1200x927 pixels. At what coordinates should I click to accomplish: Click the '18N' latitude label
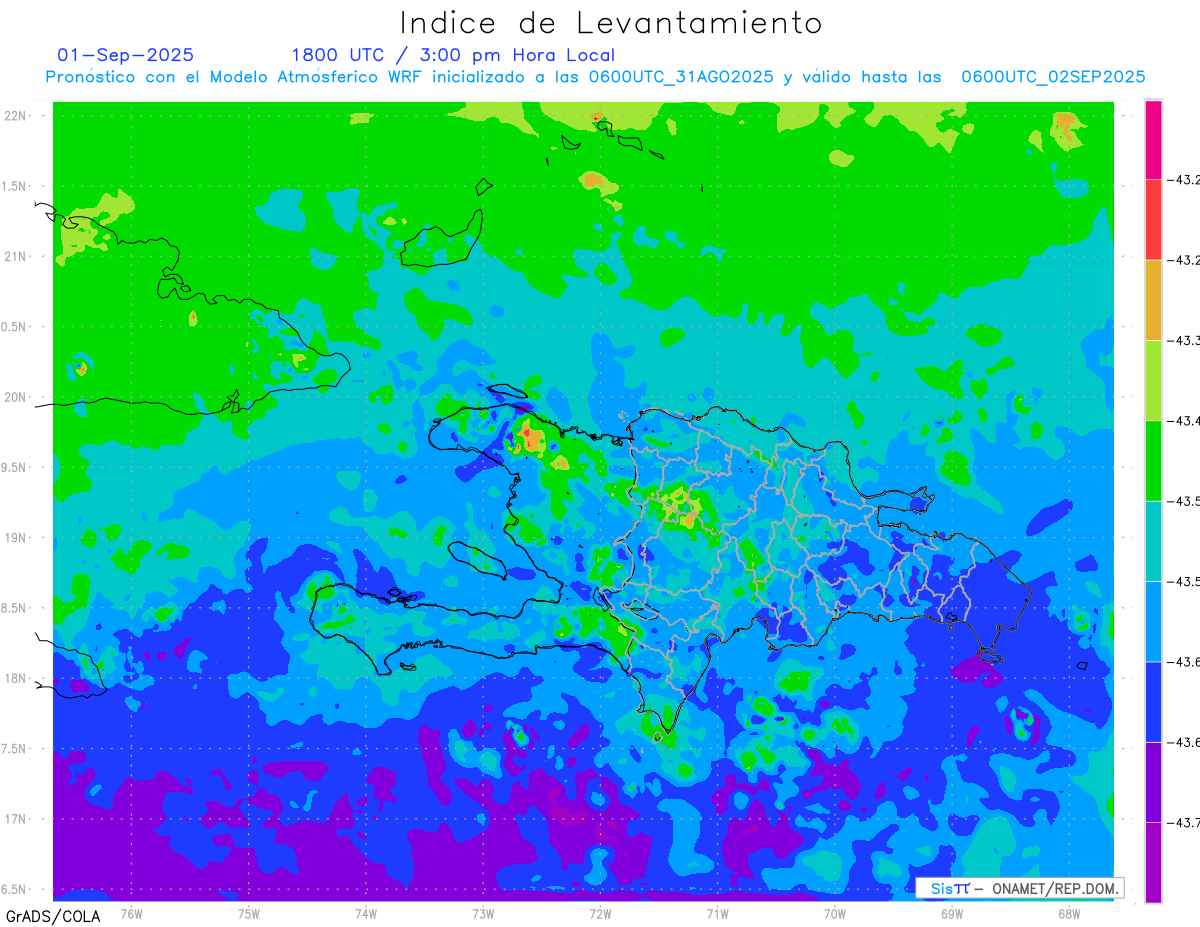(16, 679)
